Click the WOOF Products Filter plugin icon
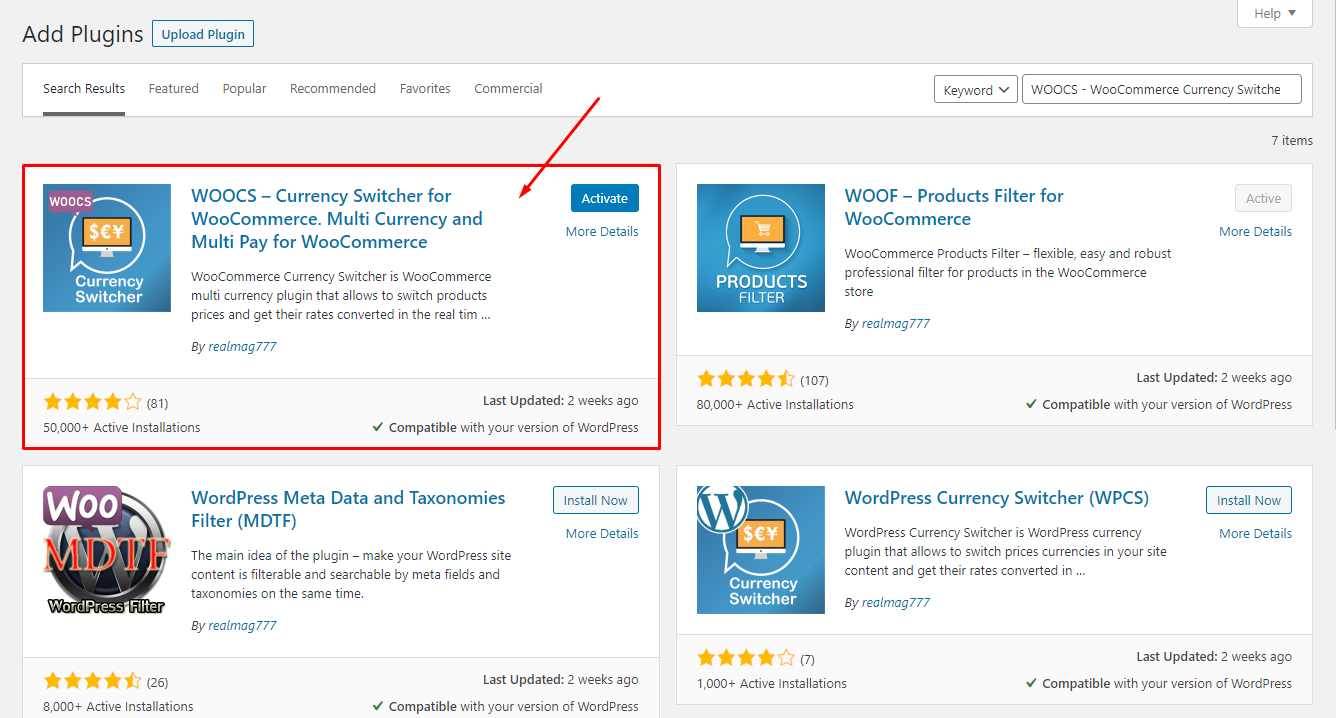This screenshot has width=1336, height=718. pyautogui.click(x=761, y=248)
